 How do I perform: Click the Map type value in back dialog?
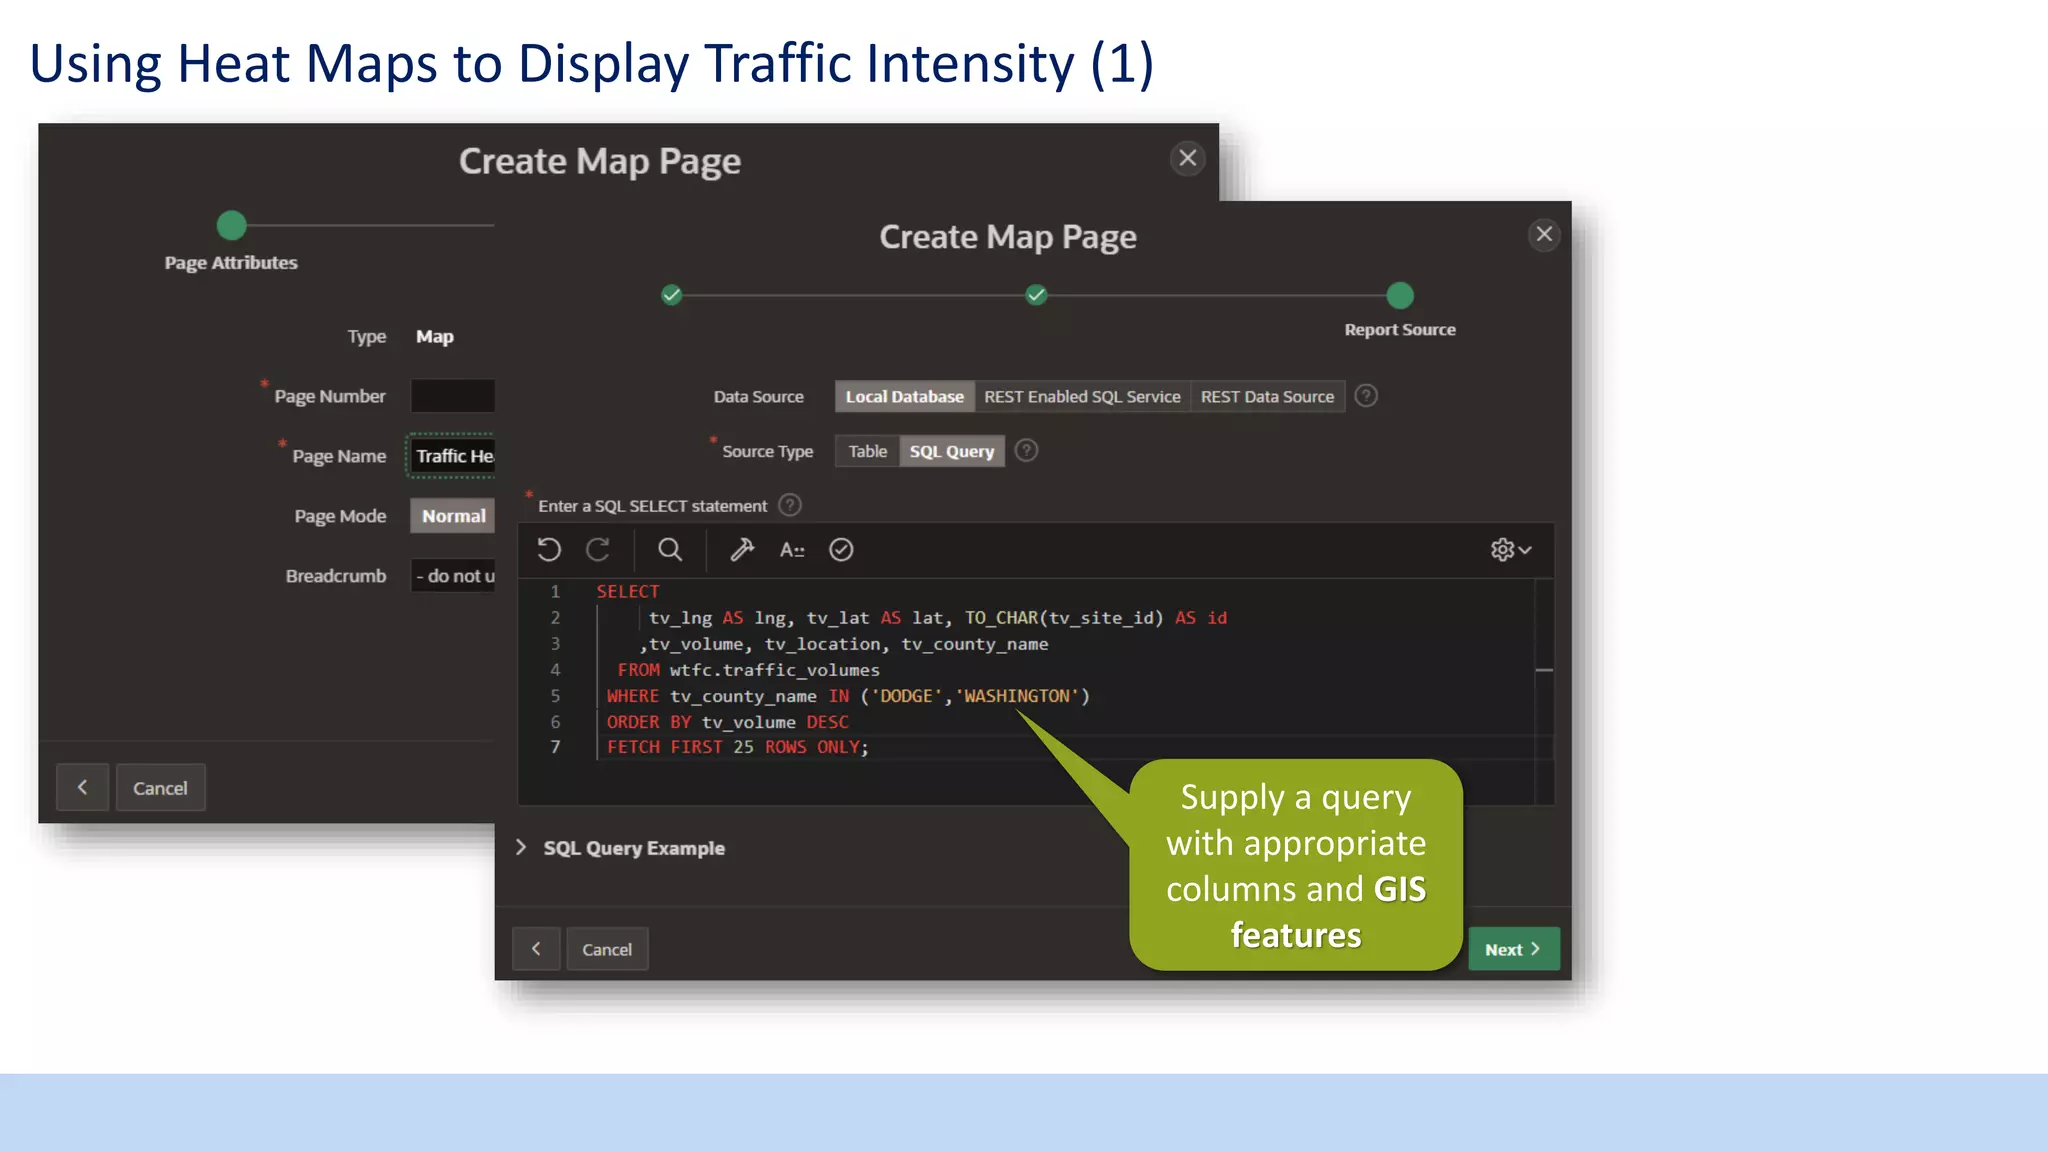tap(435, 337)
